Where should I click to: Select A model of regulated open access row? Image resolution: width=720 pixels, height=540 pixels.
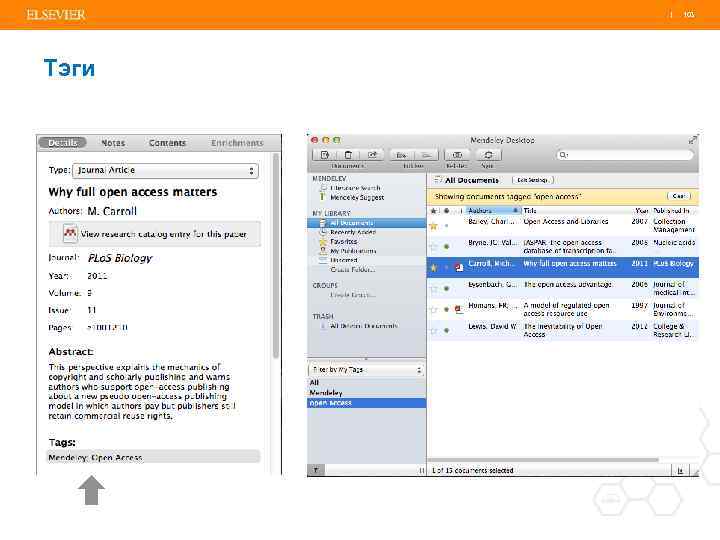563,309
